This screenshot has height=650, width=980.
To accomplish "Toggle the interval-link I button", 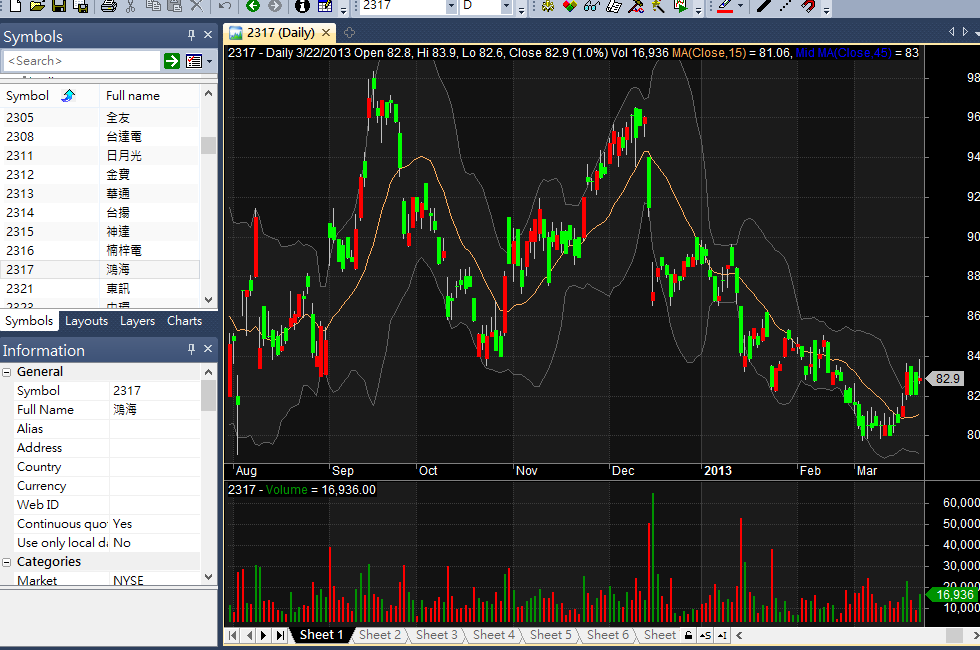I will coord(722,635).
